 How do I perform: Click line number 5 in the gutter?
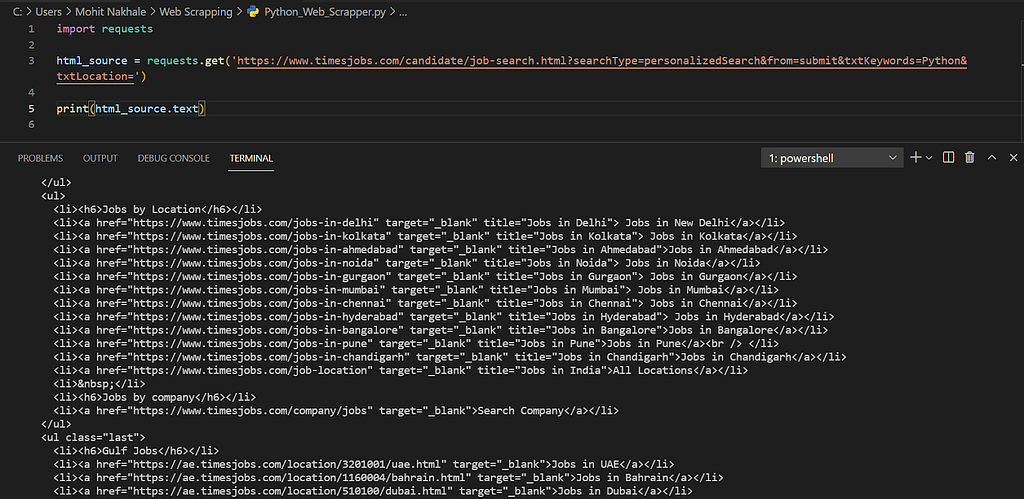pyautogui.click(x=31, y=108)
